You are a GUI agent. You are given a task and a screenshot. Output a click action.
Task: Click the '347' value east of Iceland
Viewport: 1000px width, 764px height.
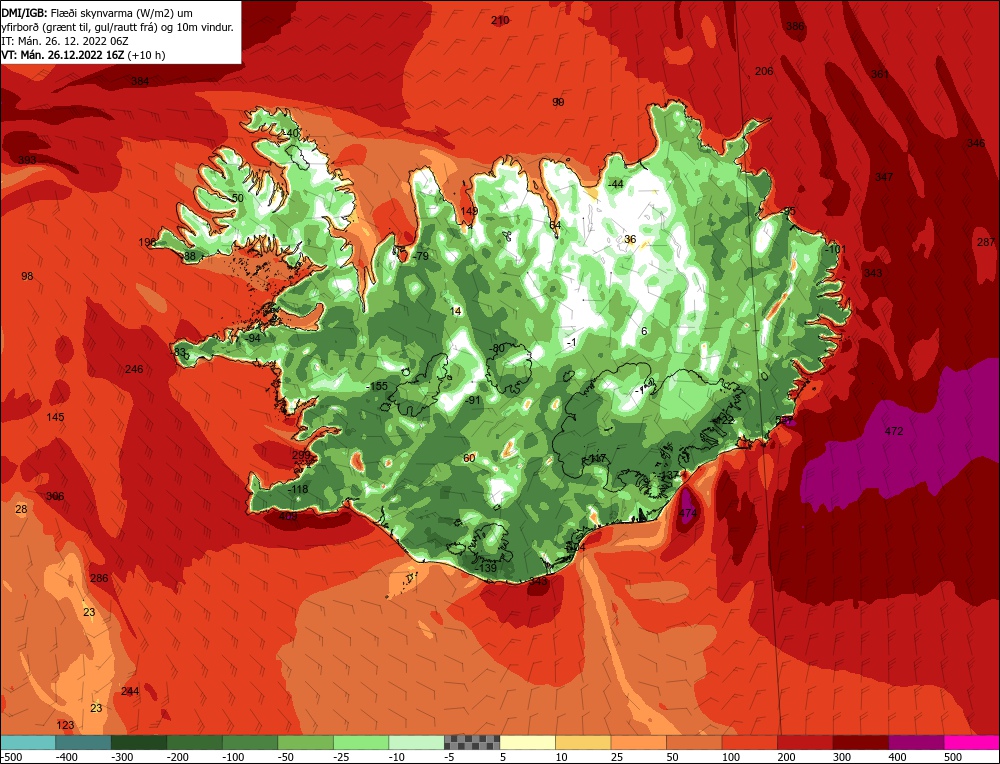click(884, 177)
